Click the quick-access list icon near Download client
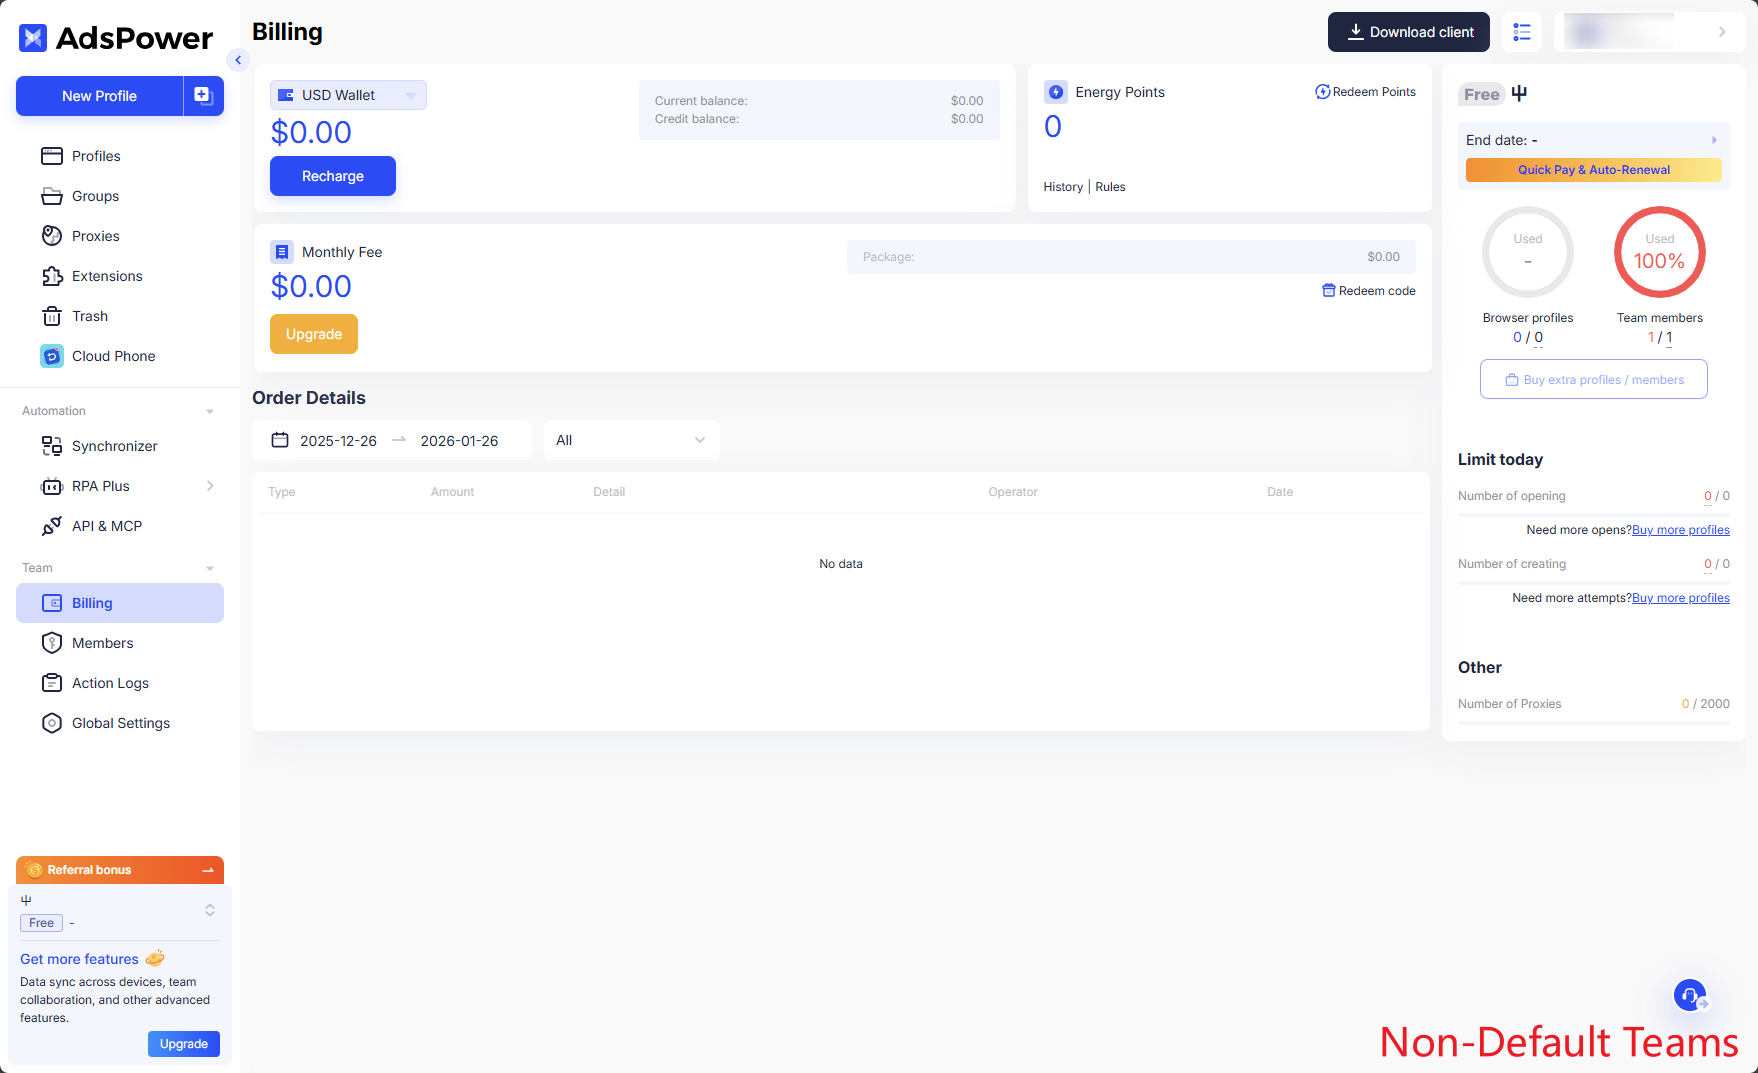This screenshot has width=1758, height=1073. [1522, 32]
